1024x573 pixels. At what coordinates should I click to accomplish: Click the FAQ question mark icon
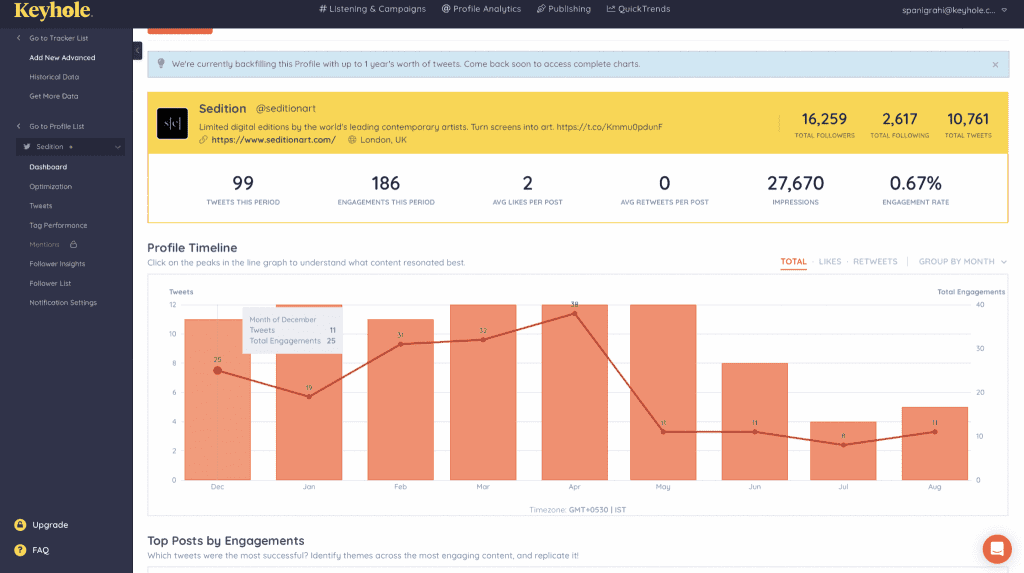point(20,550)
